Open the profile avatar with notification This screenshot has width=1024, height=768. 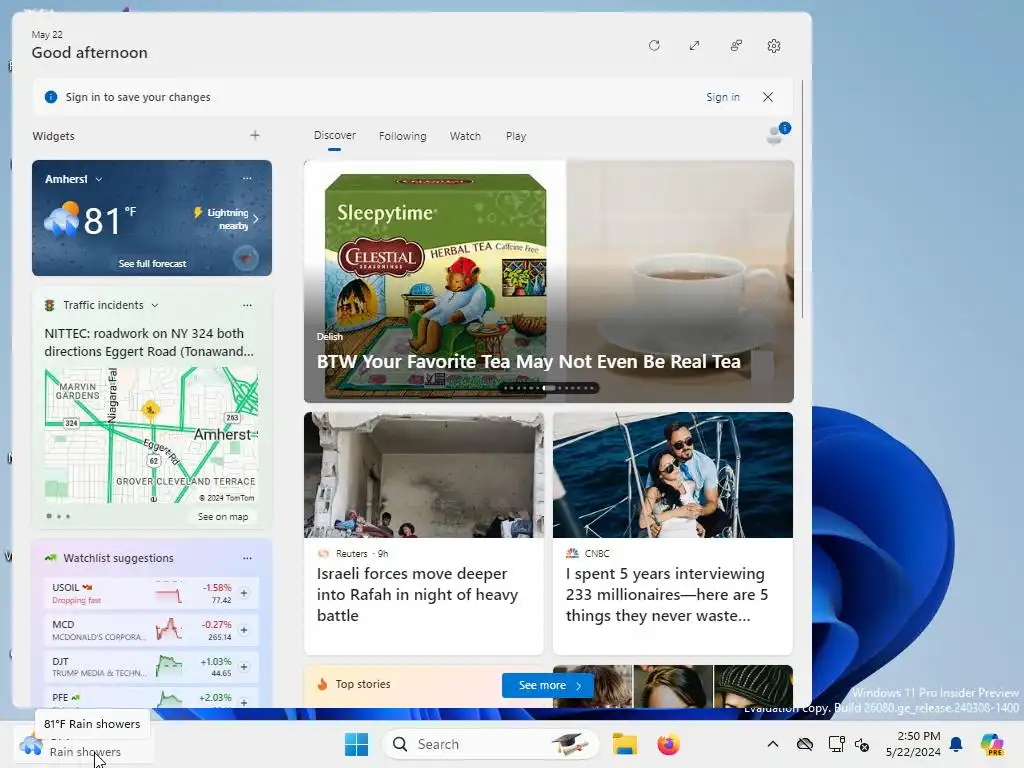tap(777, 133)
